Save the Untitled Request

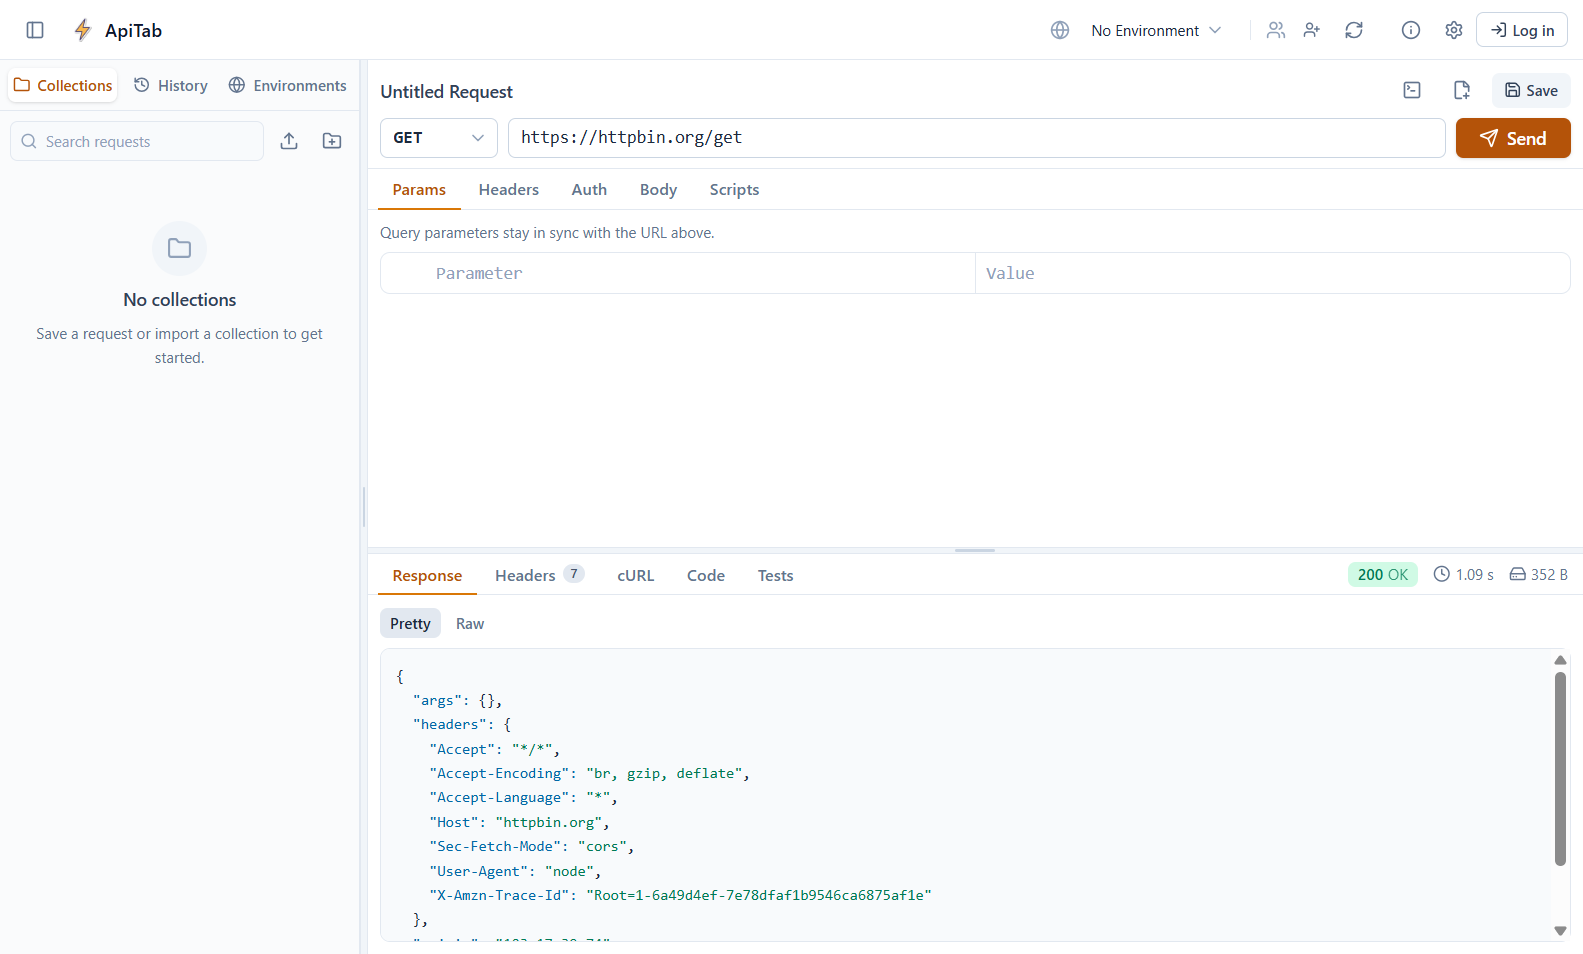click(1531, 90)
